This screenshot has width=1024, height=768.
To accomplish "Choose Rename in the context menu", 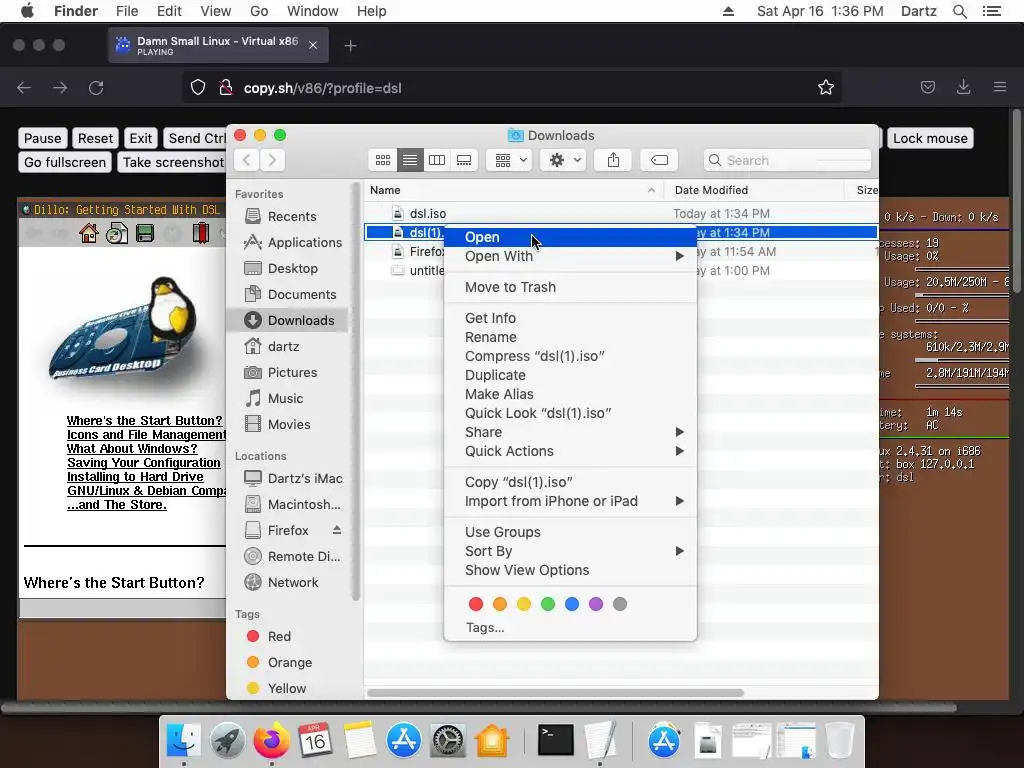I will tap(570, 337).
